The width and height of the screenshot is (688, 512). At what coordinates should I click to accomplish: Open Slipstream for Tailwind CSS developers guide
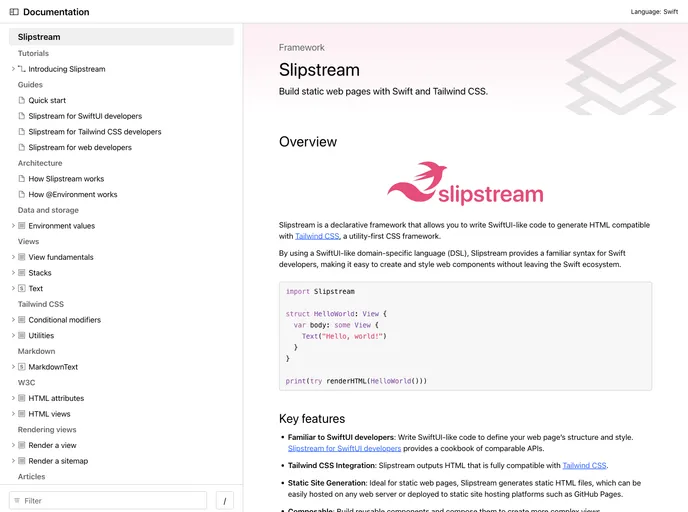click(95, 132)
